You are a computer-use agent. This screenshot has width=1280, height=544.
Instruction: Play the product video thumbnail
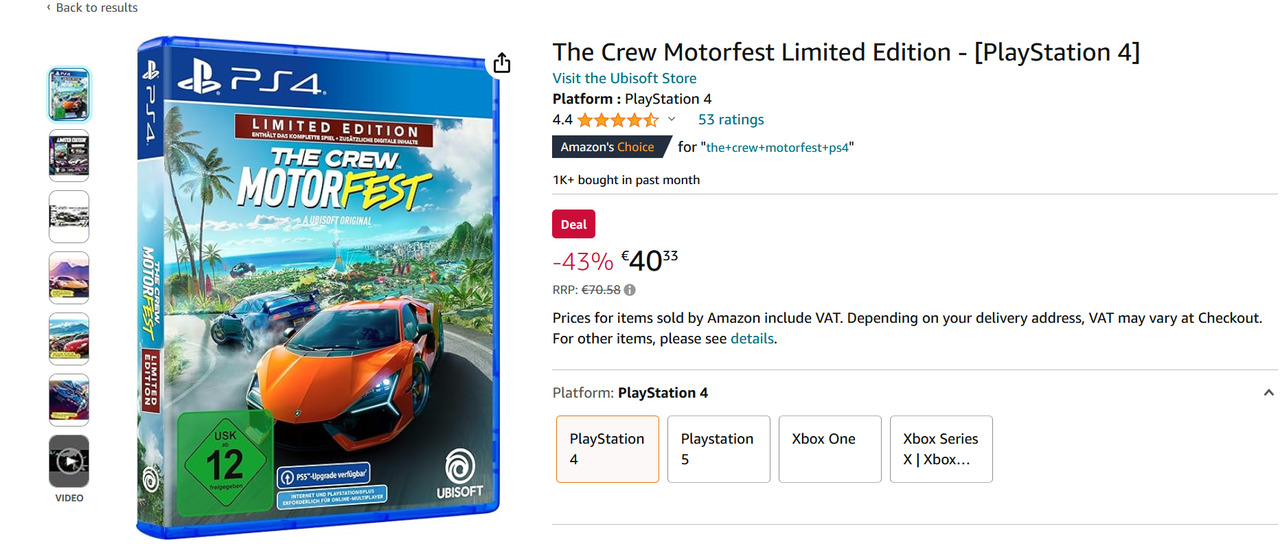[x=69, y=461]
